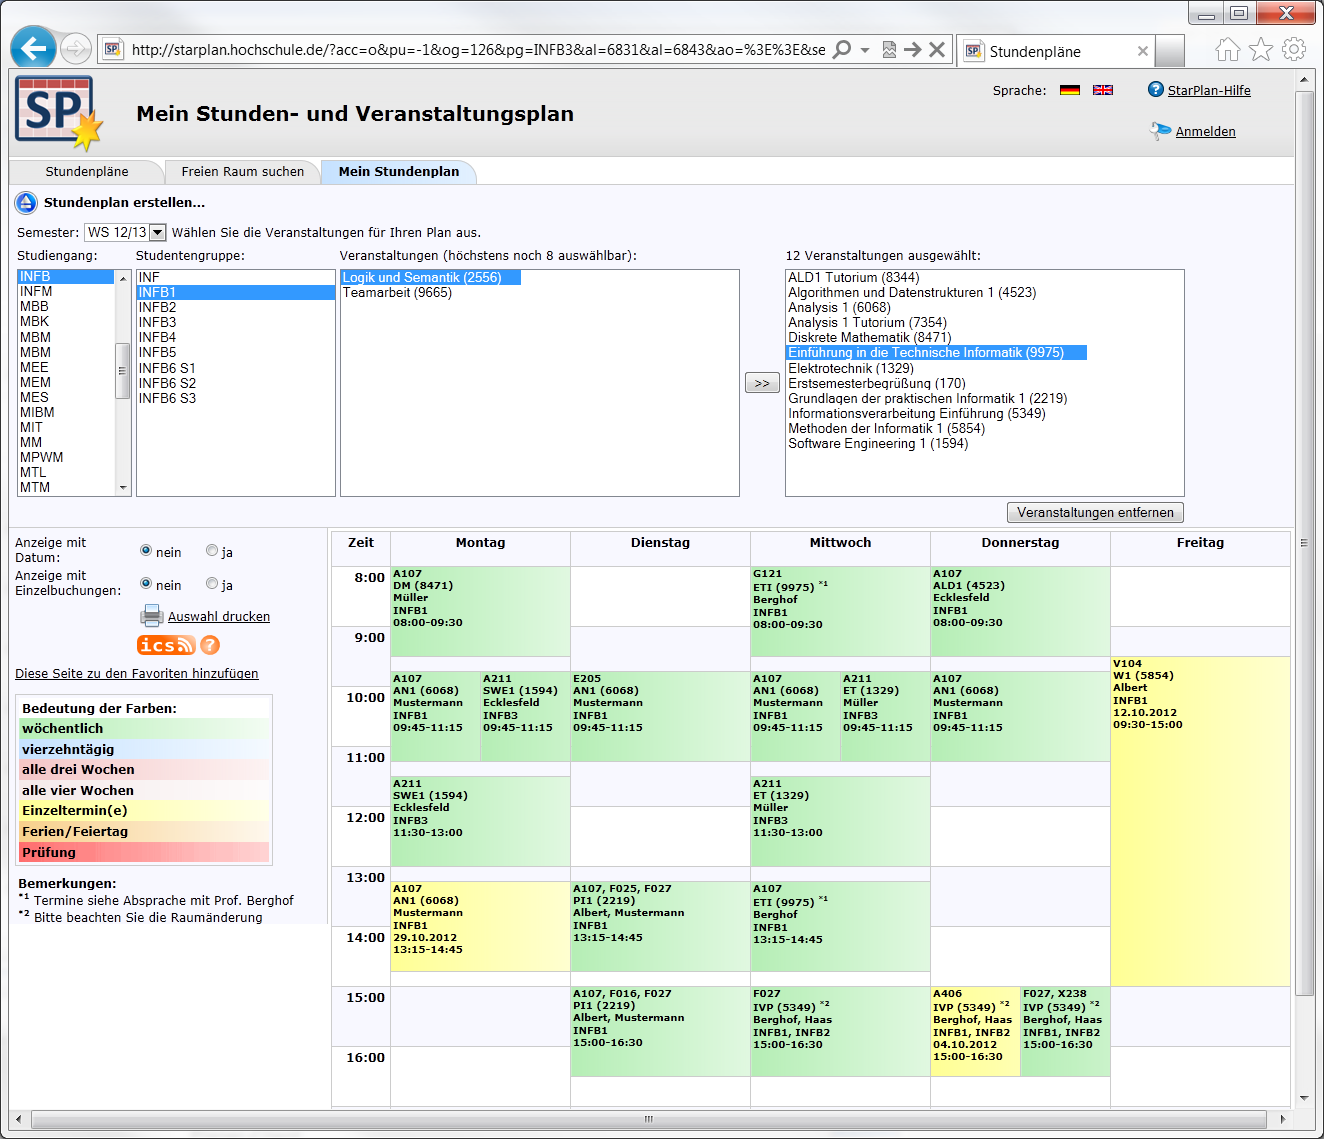Screen dimensions: 1324x1139
Task: Close the Stundenpläne browser tab
Action: tap(1143, 51)
